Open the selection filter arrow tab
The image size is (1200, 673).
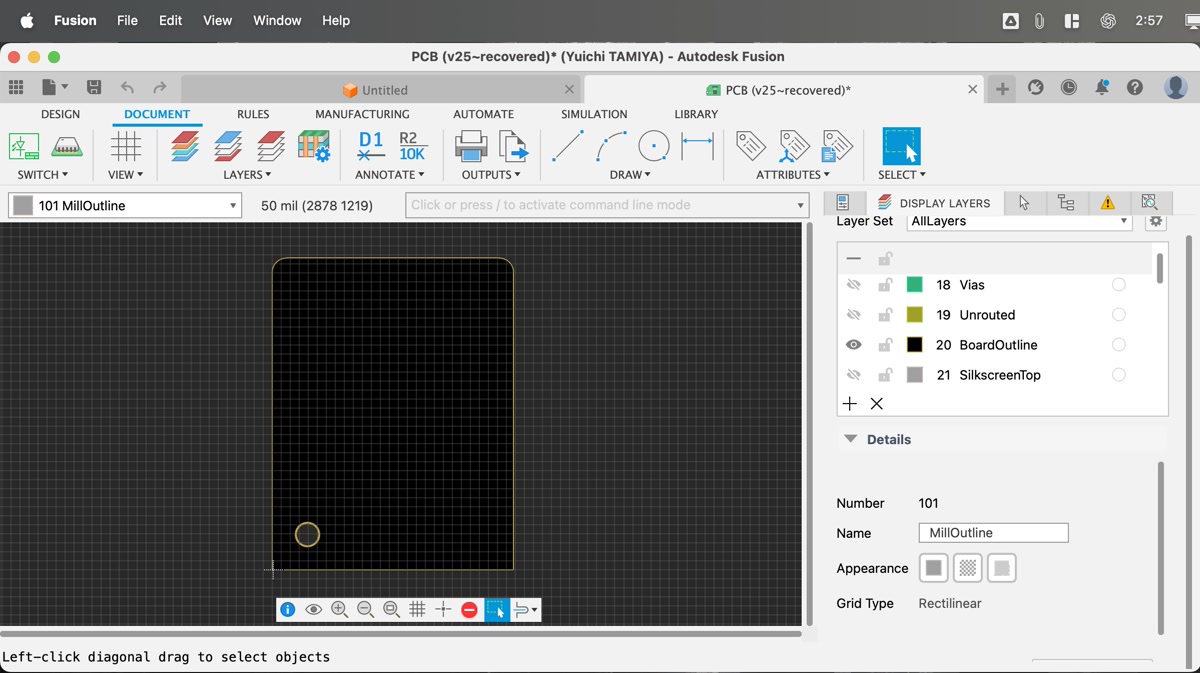click(1024, 202)
